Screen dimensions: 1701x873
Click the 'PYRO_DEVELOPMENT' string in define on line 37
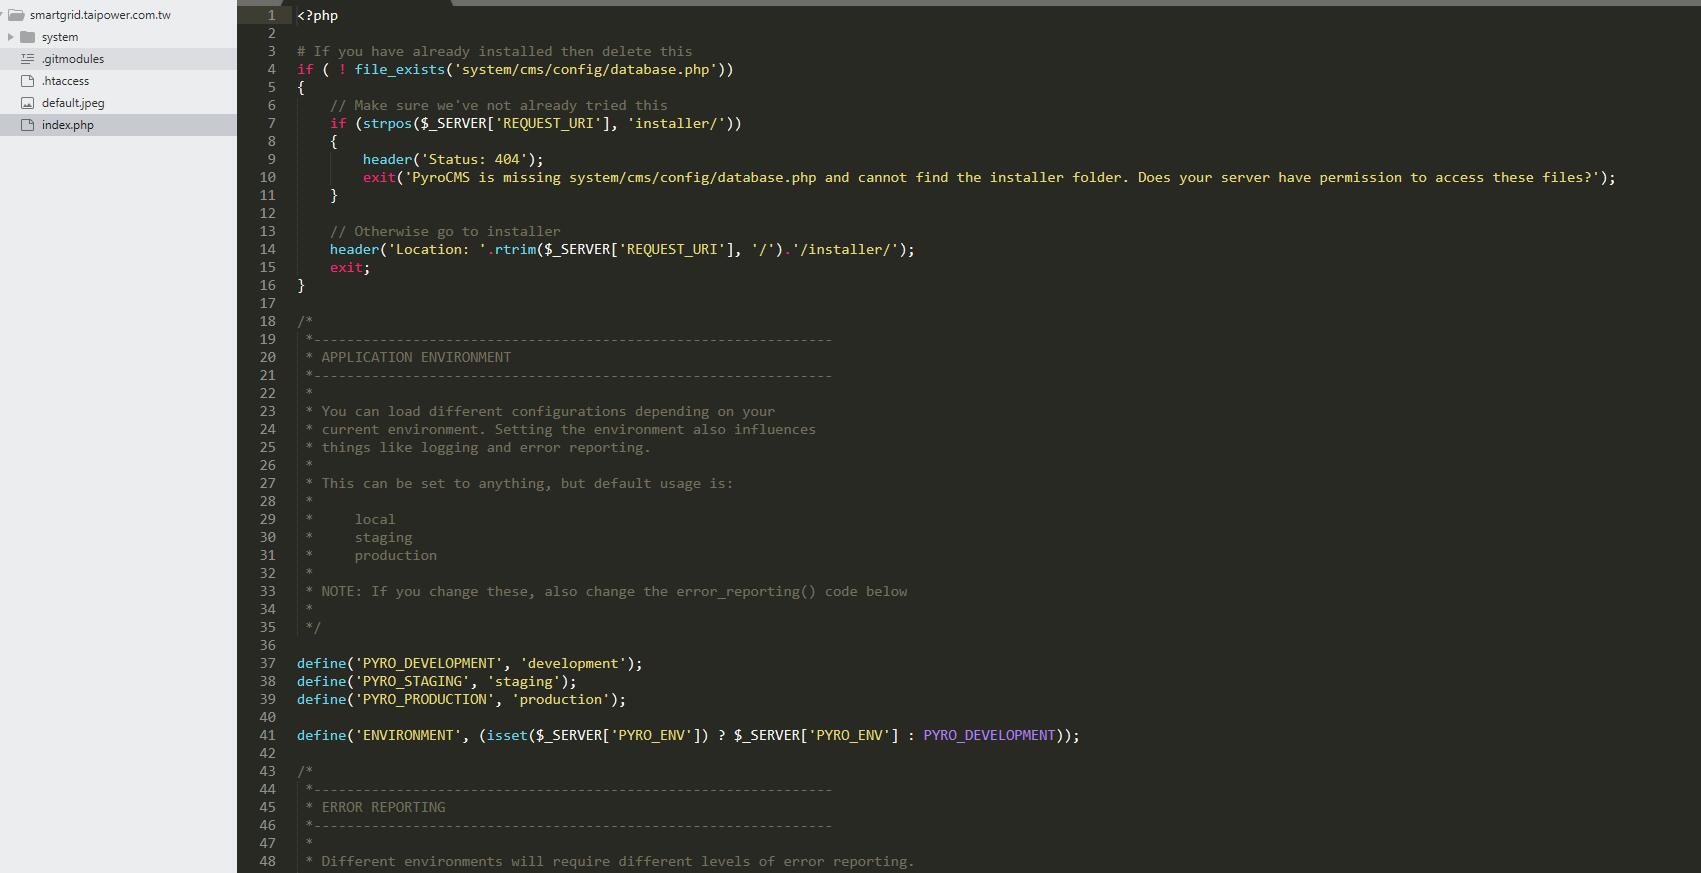(x=429, y=663)
